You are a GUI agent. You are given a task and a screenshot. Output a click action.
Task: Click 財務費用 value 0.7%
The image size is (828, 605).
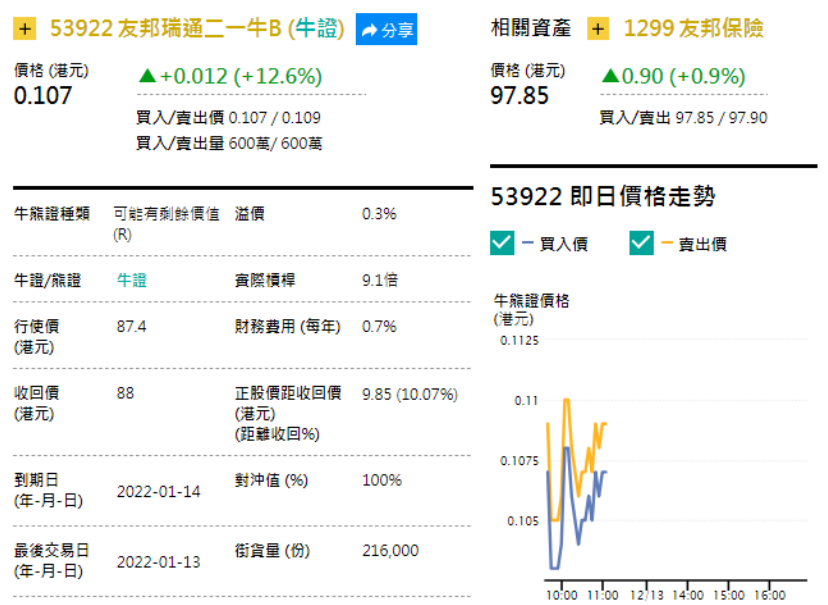click(x=379, y=326)
